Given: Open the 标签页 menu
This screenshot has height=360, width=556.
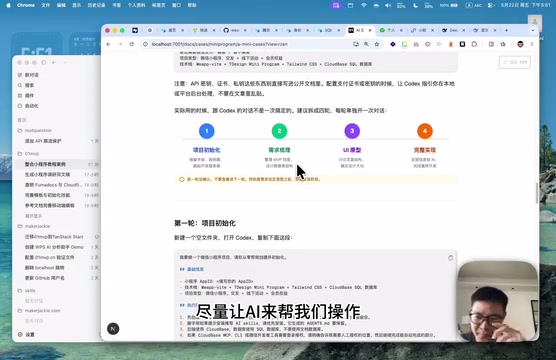Looking at the screenshot, I should [159, 5].
